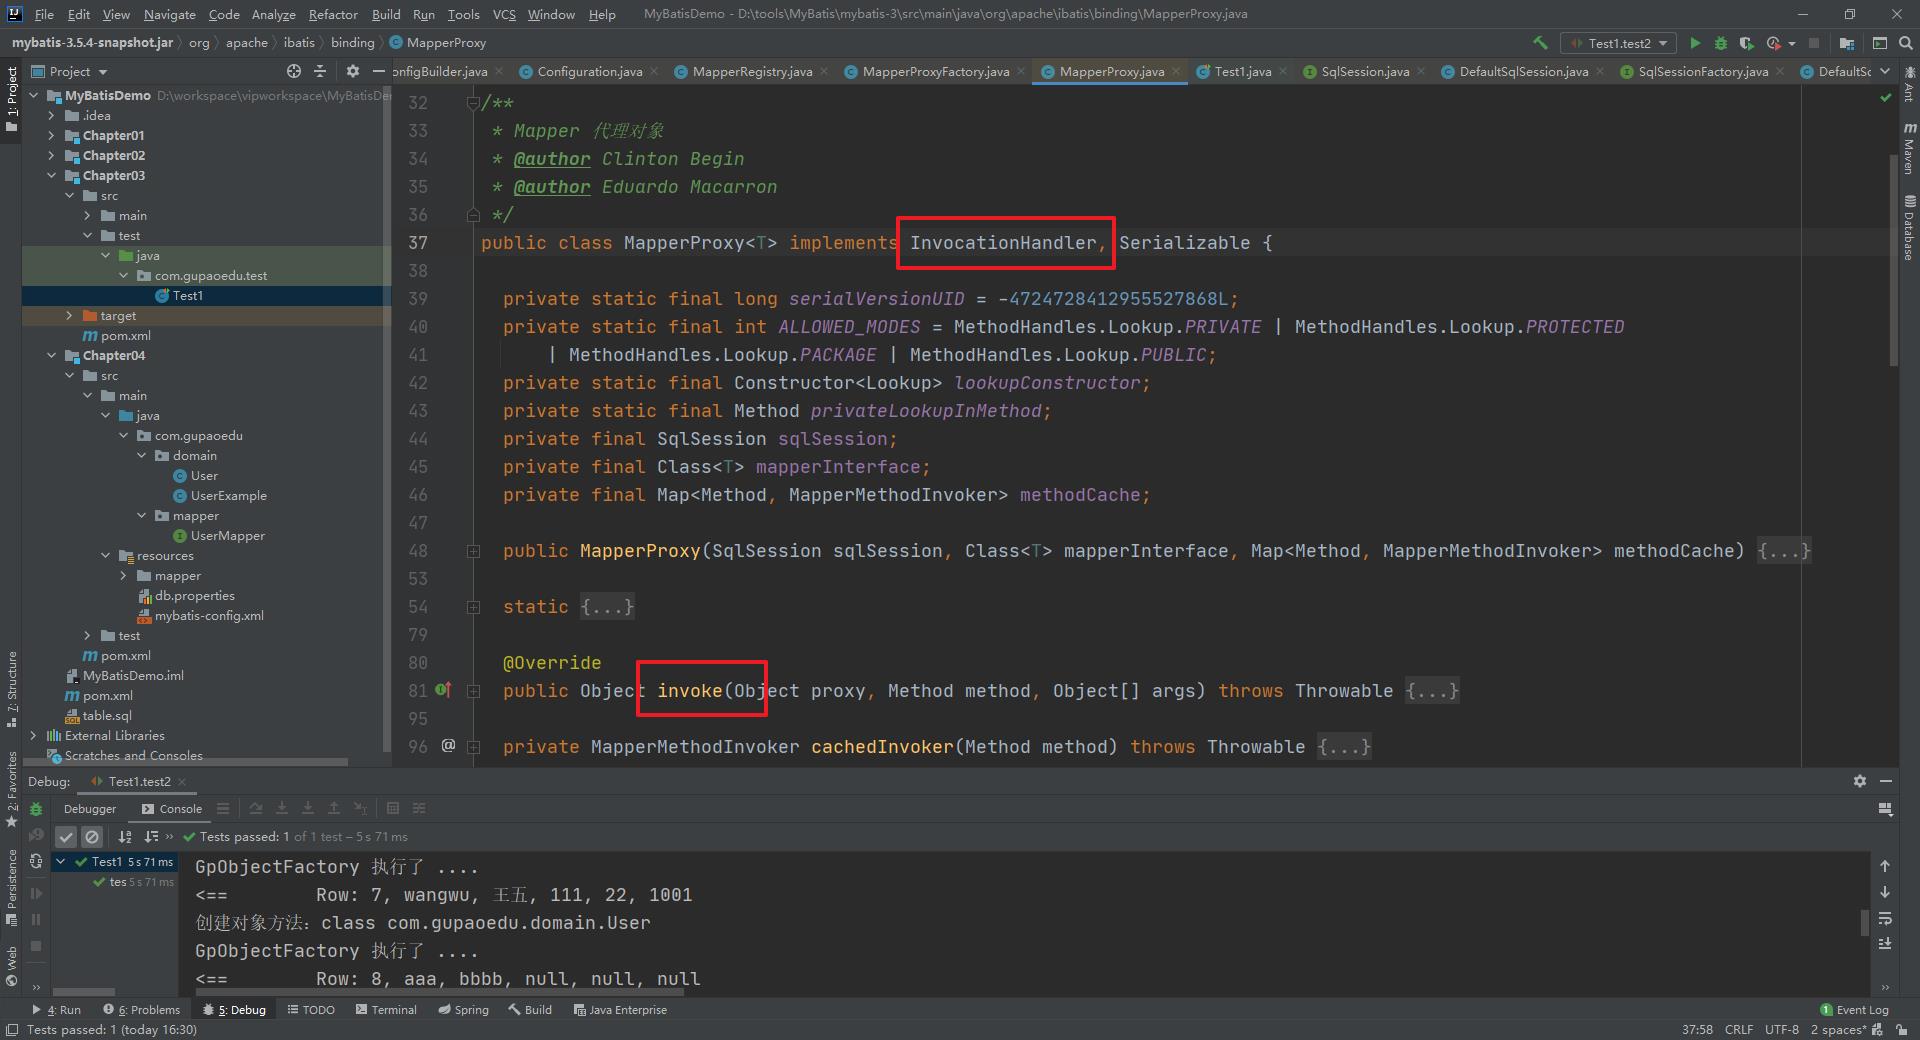
Task: Open the Layout settings icon in the Debug toolbar
Action: click(1885, 809)
